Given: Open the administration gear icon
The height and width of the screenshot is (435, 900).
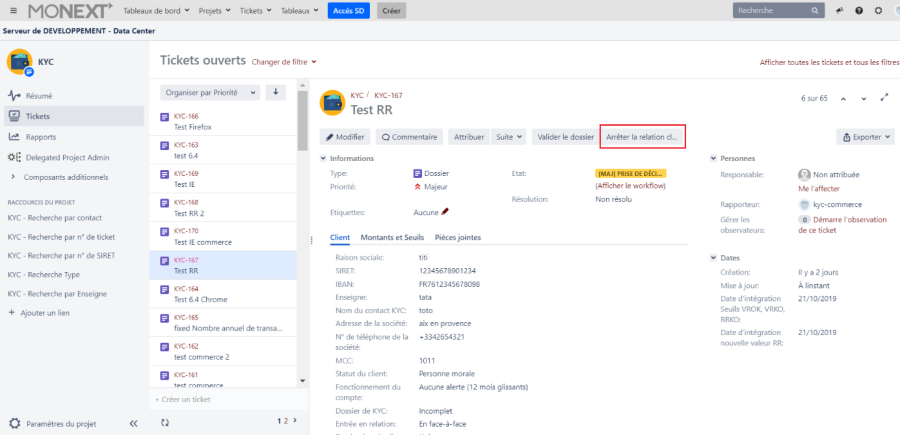Looking at the screenshot, I should click(x=878, y=11).
